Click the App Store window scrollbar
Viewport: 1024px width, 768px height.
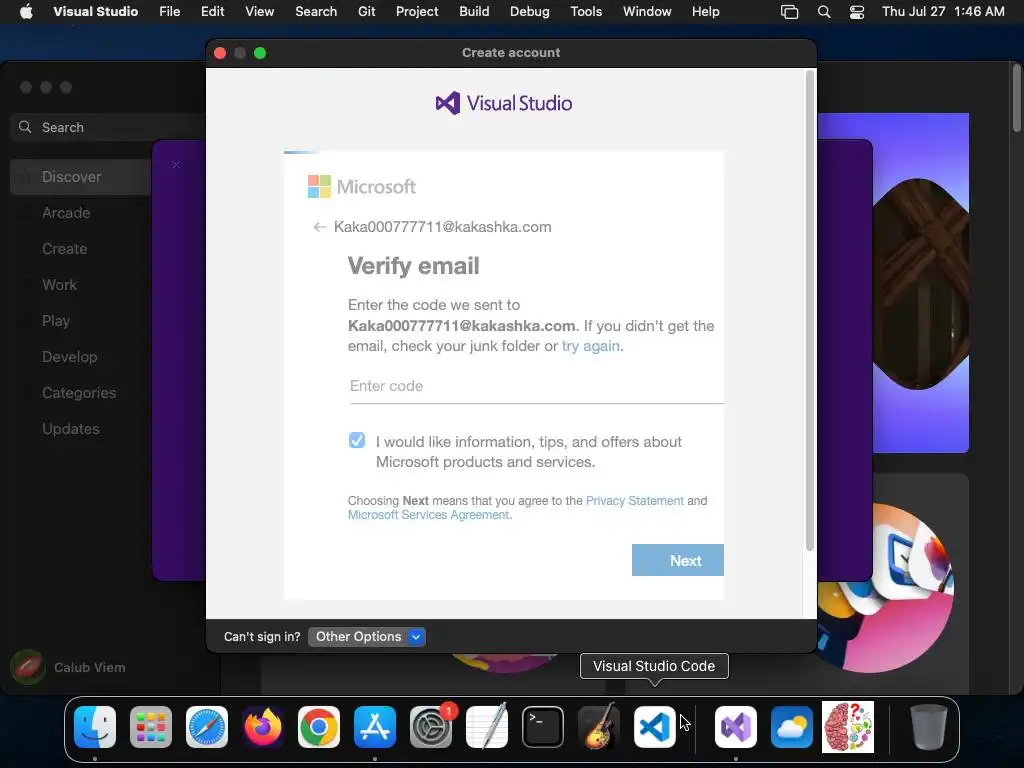(1017, 98)
